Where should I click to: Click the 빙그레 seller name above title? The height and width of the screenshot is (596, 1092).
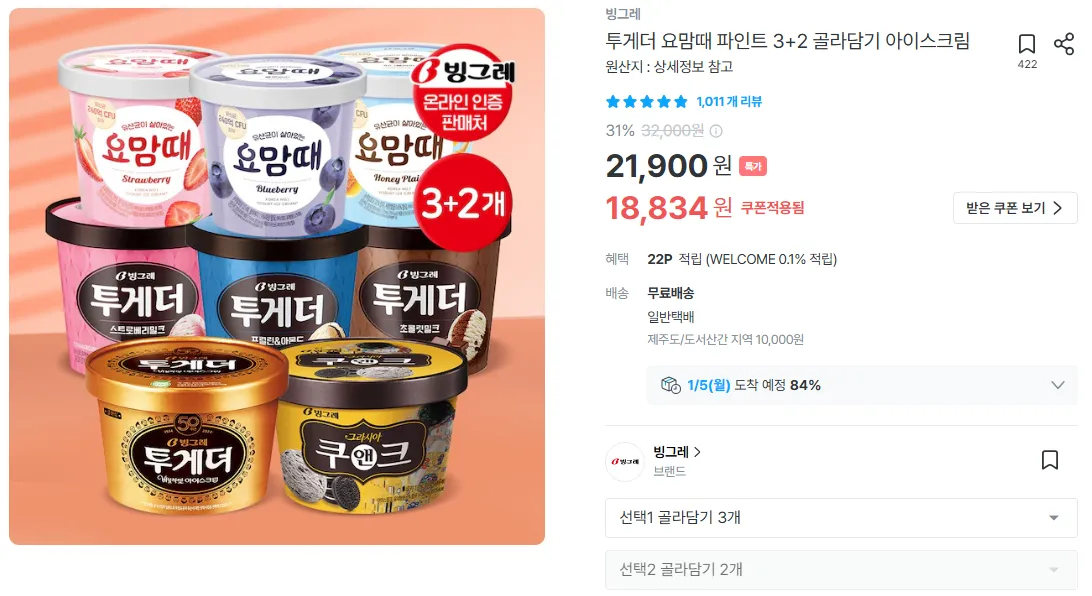pos(623,14)
